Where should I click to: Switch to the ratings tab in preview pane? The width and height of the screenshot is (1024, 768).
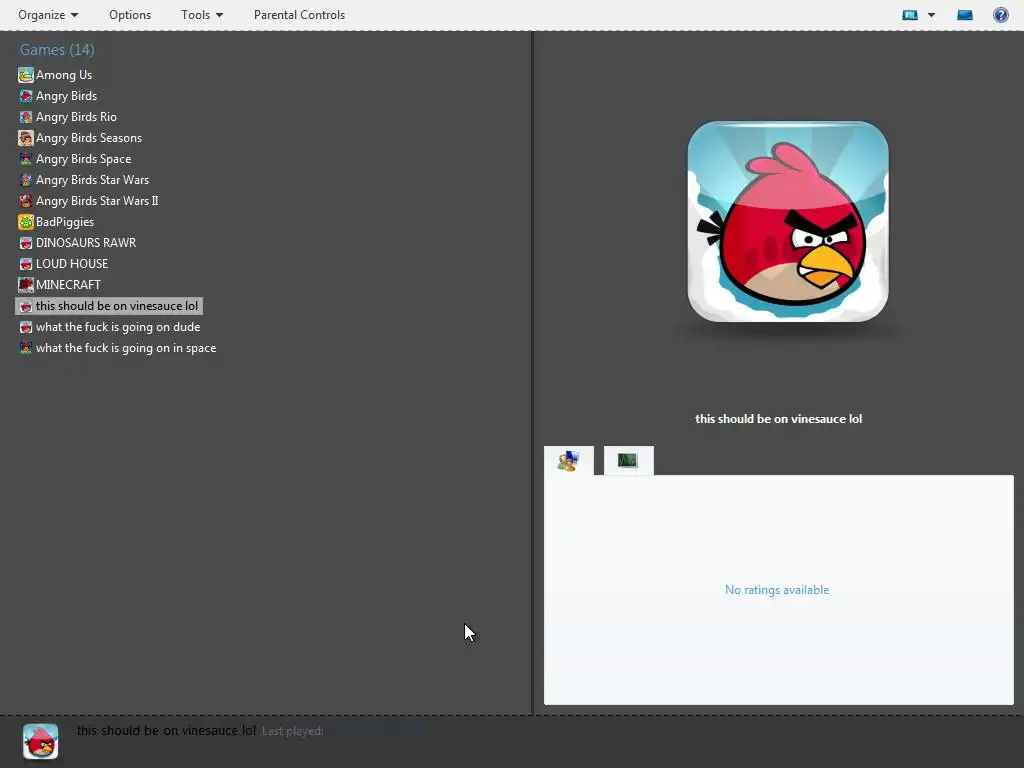click(569, 460)
